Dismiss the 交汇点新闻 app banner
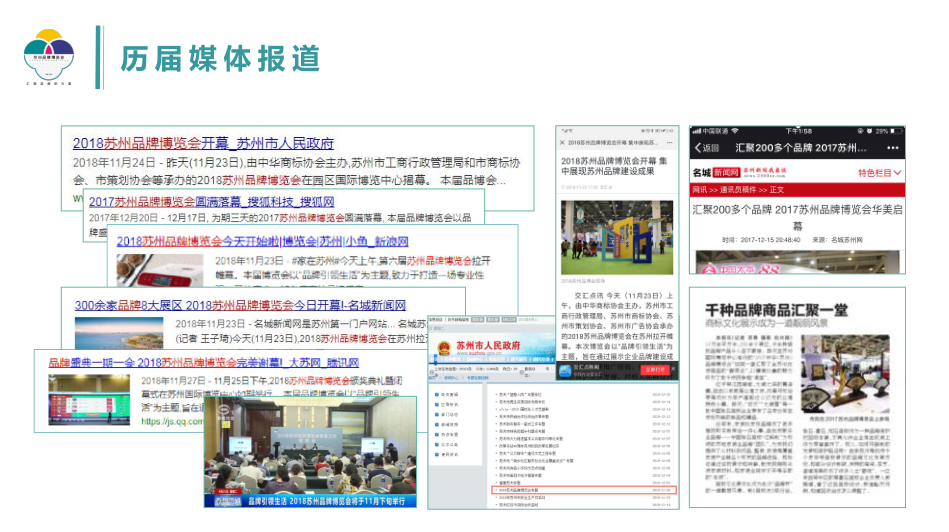 (x=674, y=369)
